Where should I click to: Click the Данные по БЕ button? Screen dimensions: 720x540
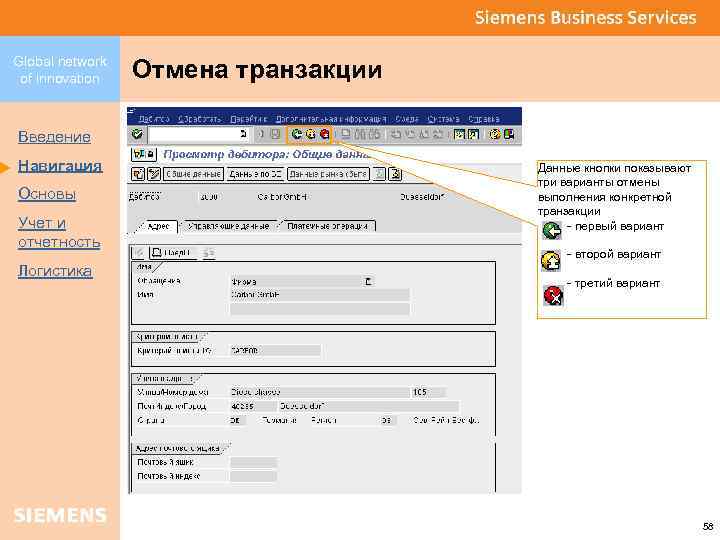coord(255,174)
